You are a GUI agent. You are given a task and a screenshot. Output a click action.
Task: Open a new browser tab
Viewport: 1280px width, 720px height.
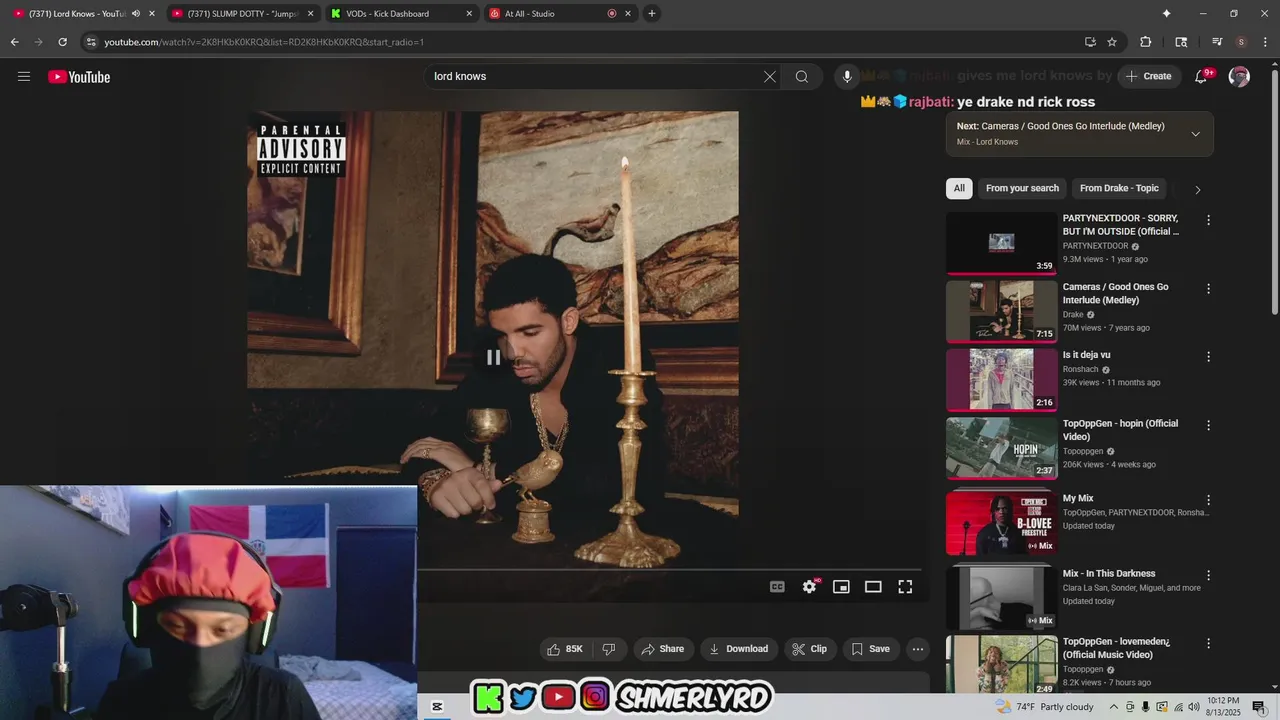652,13
